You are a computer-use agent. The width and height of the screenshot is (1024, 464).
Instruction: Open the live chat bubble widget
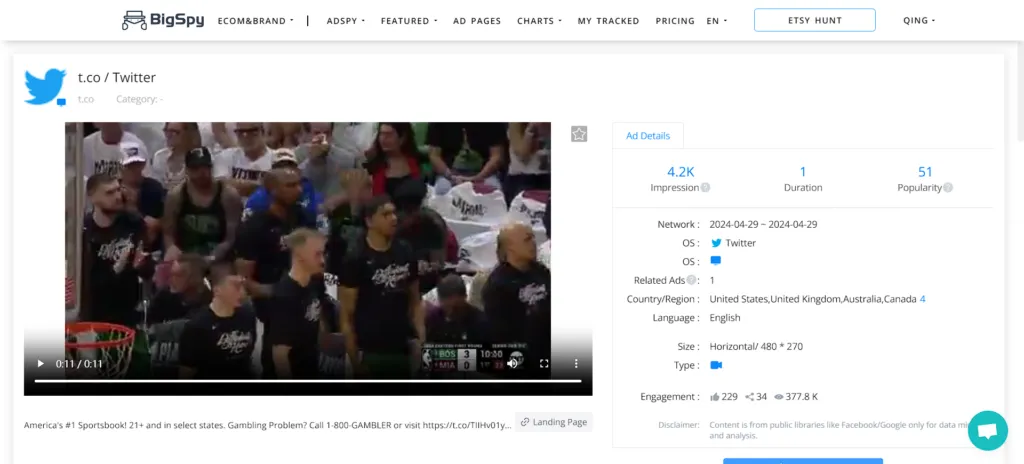coord(987,430)
